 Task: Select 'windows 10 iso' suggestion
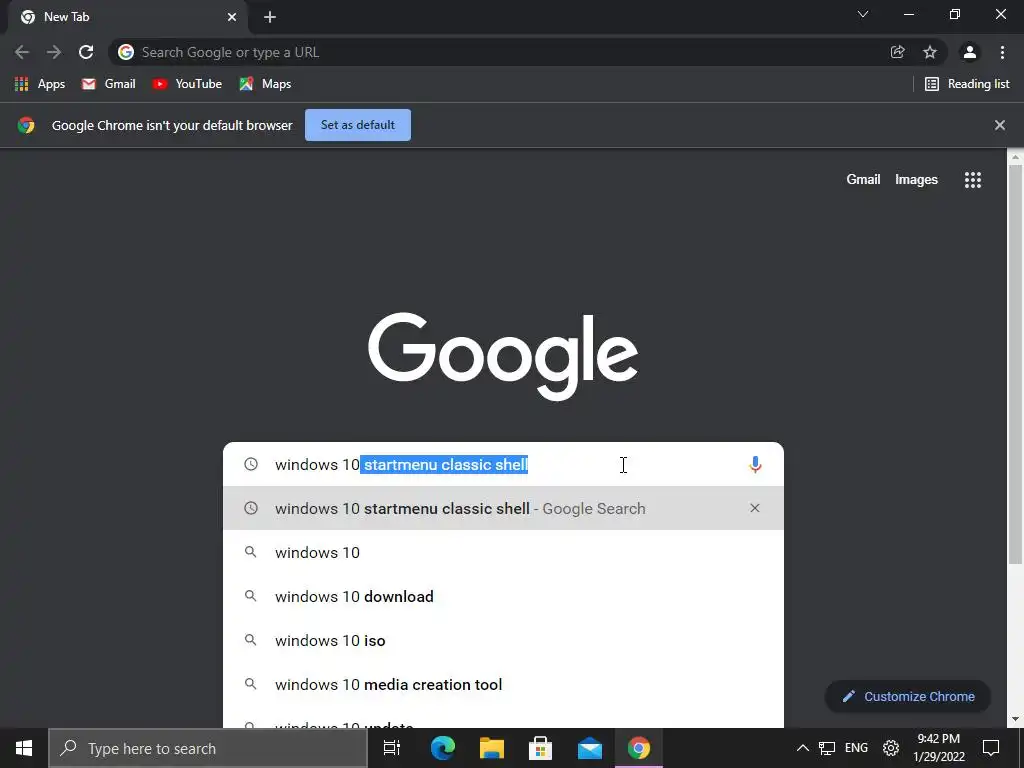pyautogui.click(x=503, y=640)
